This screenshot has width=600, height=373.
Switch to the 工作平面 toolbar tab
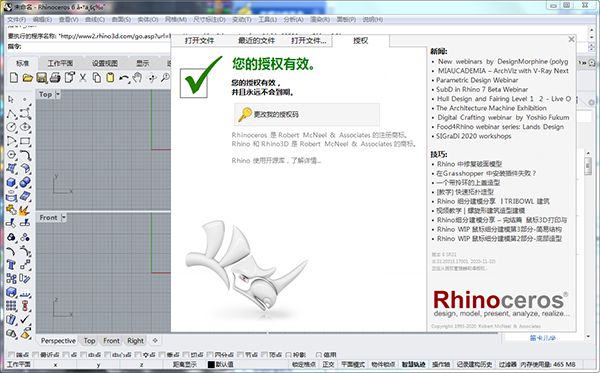60,63
